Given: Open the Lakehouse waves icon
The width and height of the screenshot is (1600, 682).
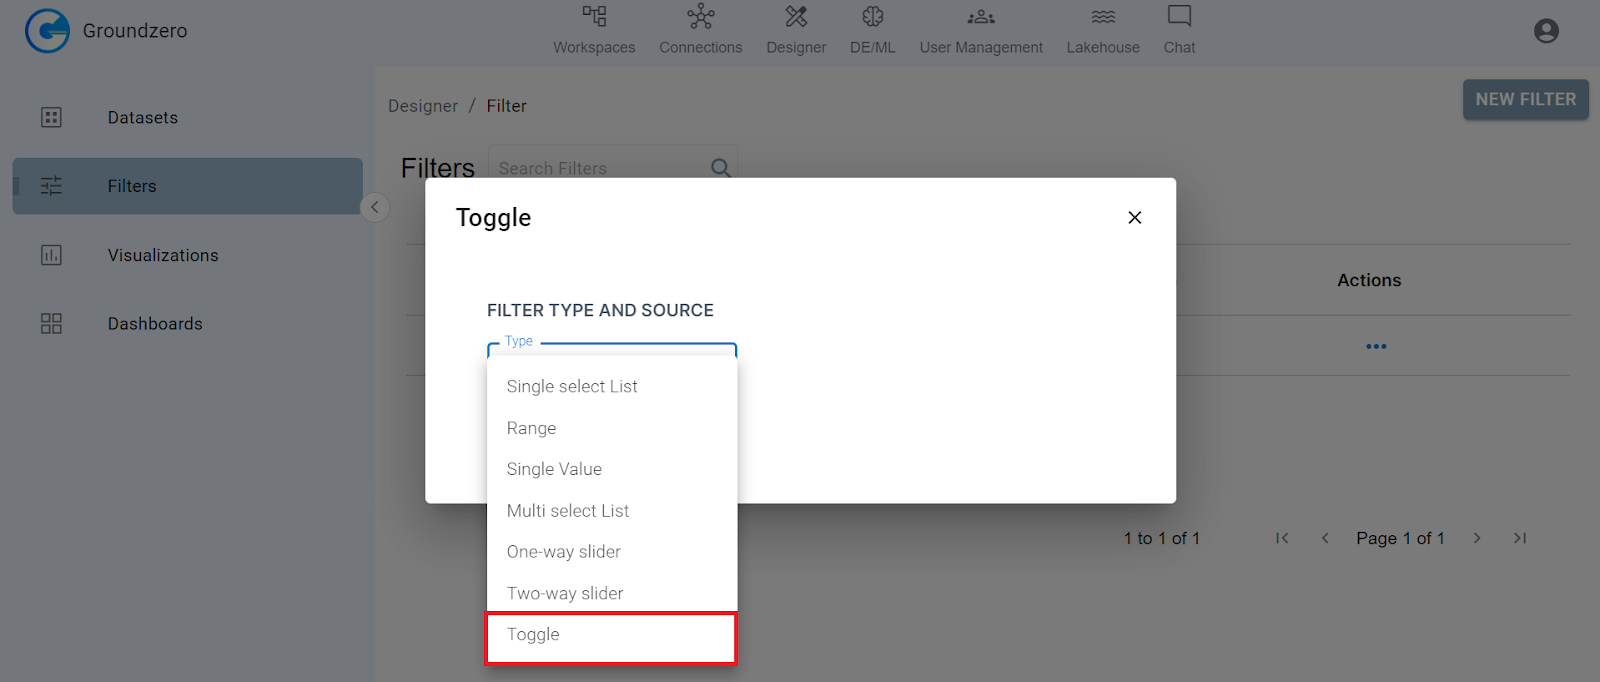Looking at the screenshot, I should point(1103,17).
